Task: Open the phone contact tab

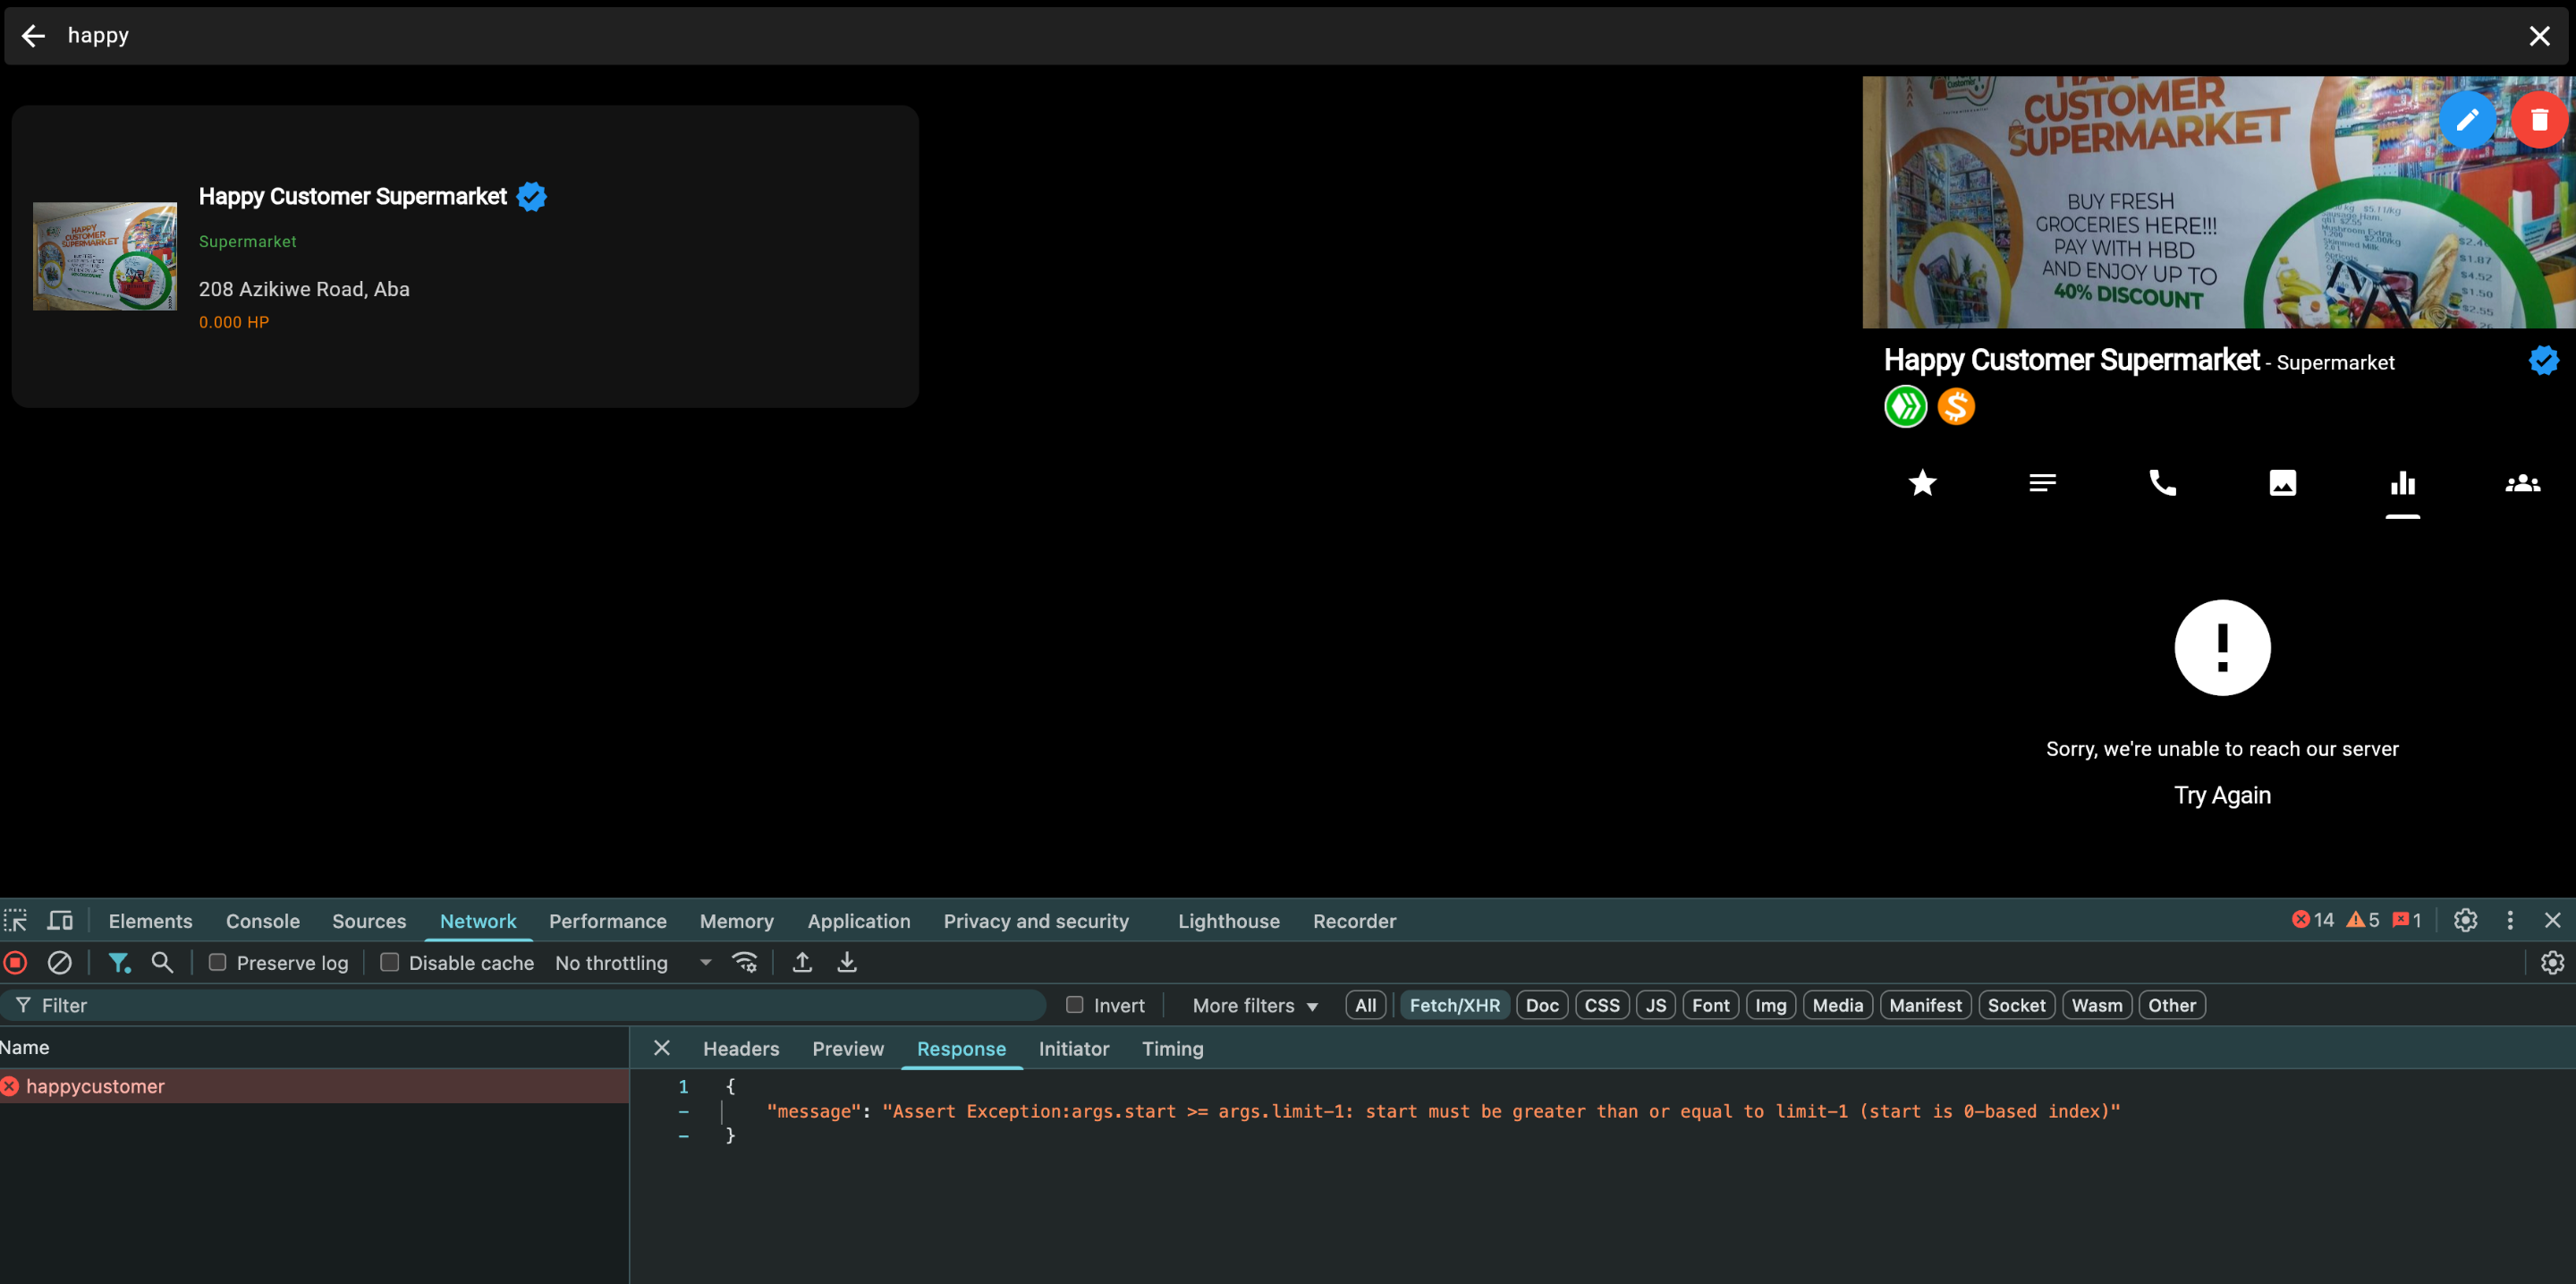Action: (2162, 483)
